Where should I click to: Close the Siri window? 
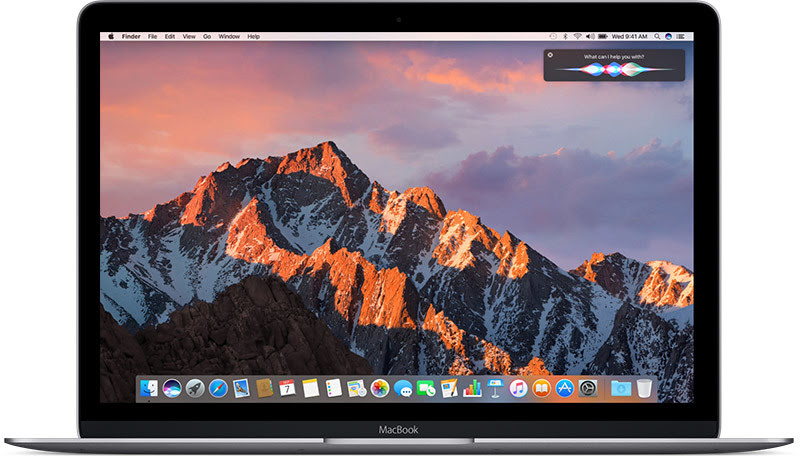pos(550,55)
